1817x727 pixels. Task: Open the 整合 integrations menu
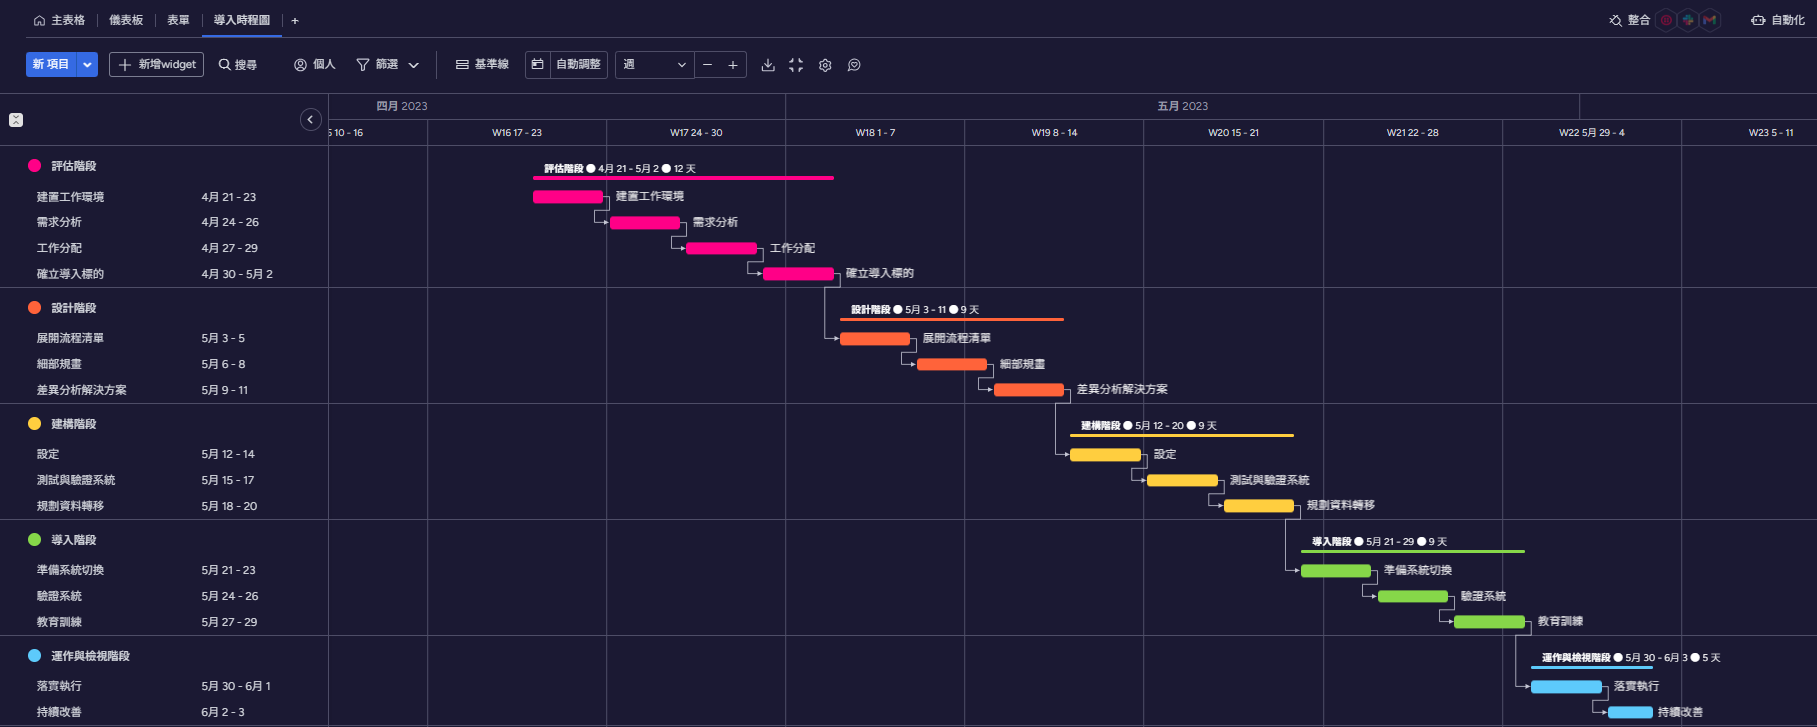[x=1629, y=20]
